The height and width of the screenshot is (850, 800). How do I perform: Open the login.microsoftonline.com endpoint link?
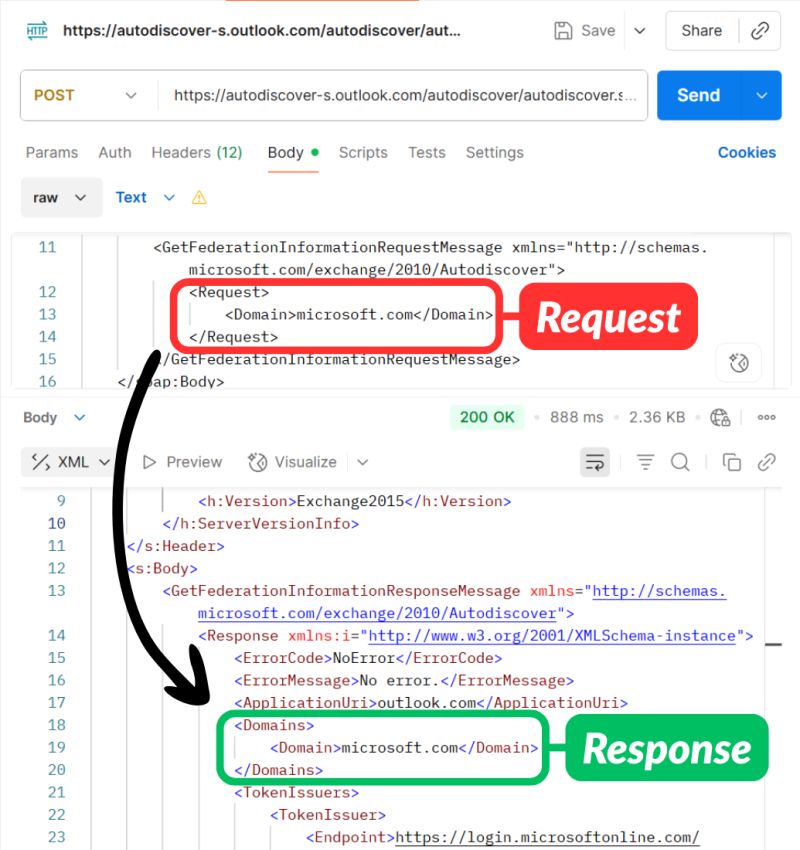point(547,838)
